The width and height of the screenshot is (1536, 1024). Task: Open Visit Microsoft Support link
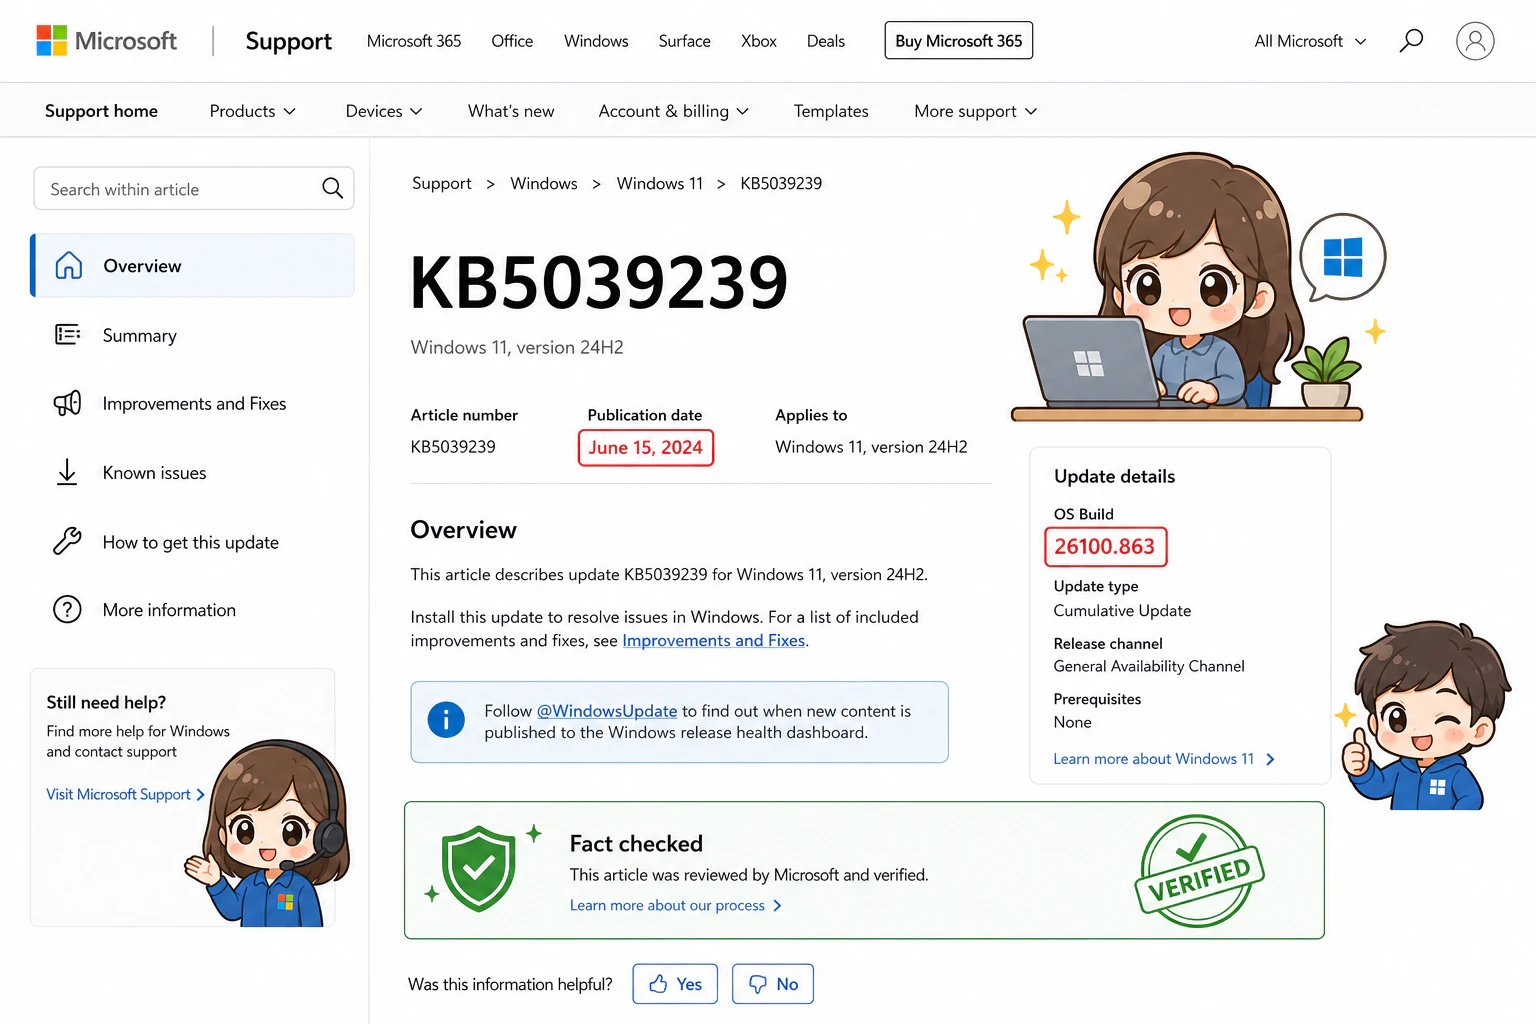(126, 794)
